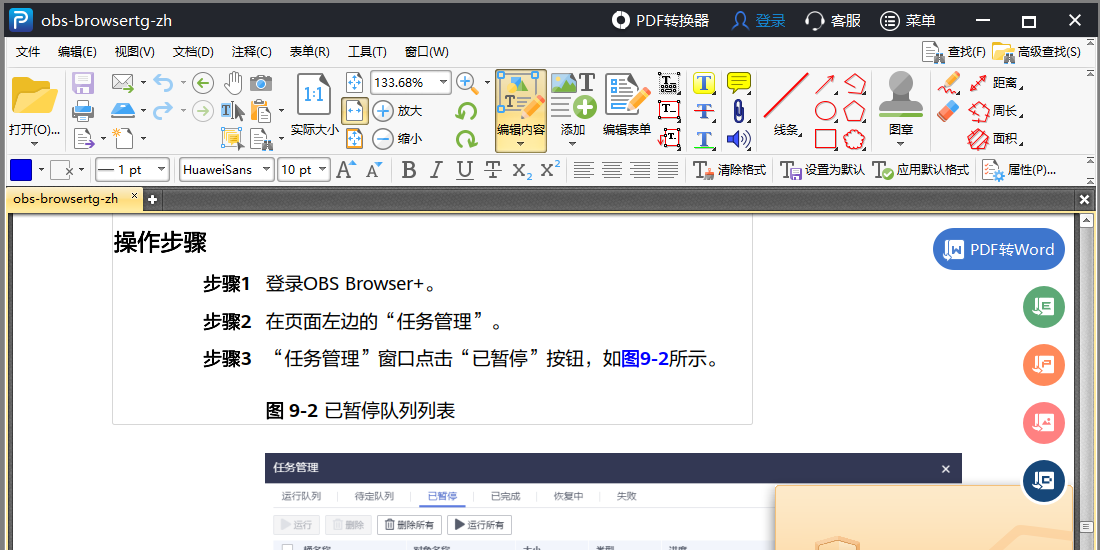1100x550 pixels.
Task: Toggle subscript formatting
Action: pyautogui.click(x=522, y=170)
